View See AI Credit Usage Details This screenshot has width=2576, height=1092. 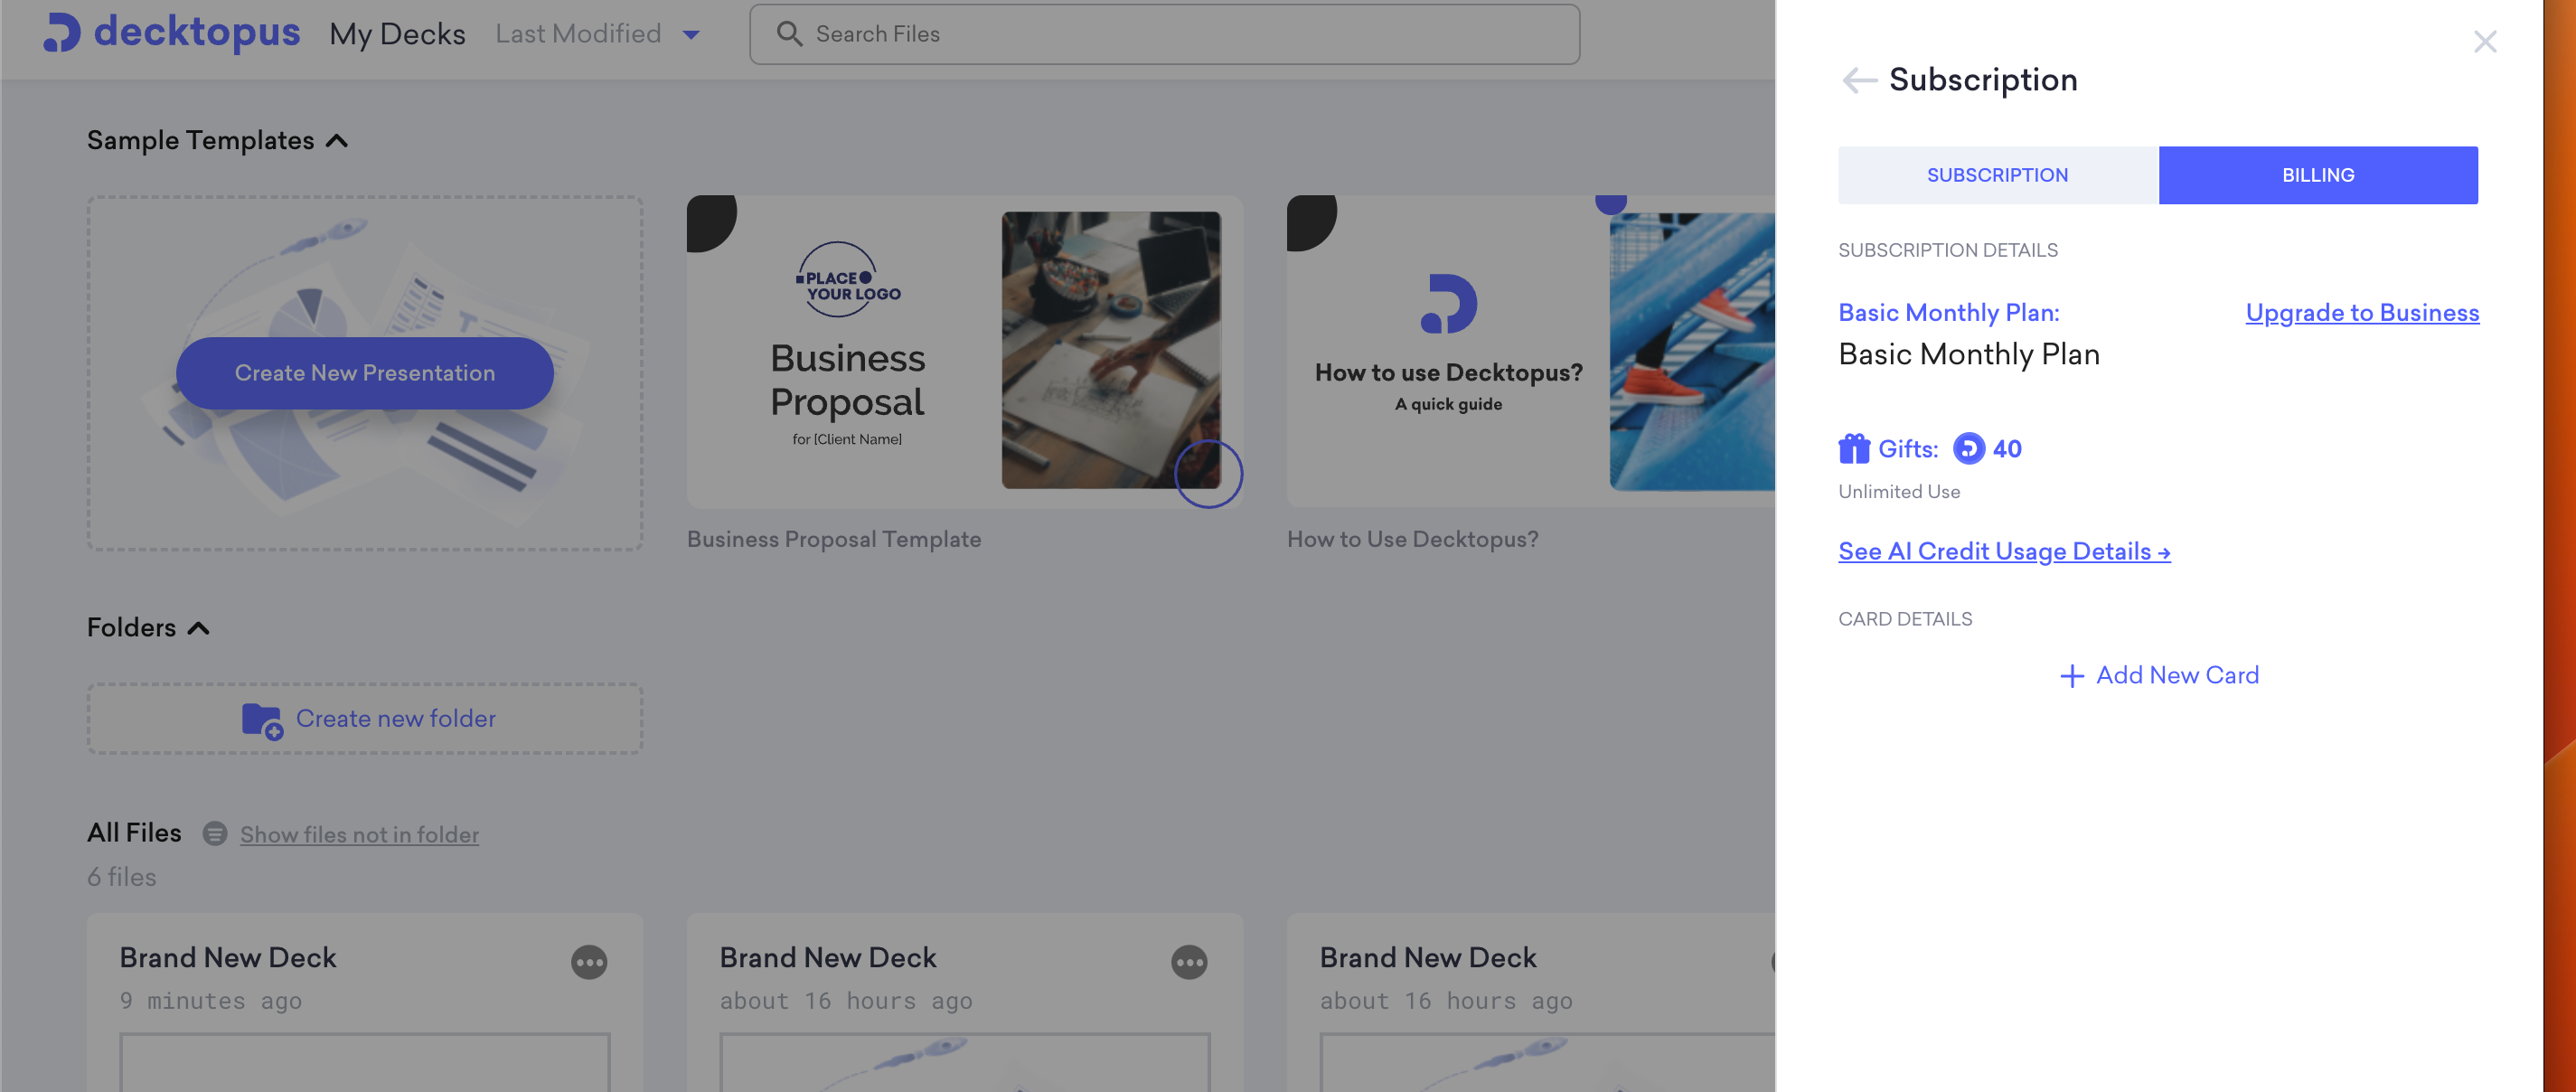pyautogui.click(x=2004, y=551)
